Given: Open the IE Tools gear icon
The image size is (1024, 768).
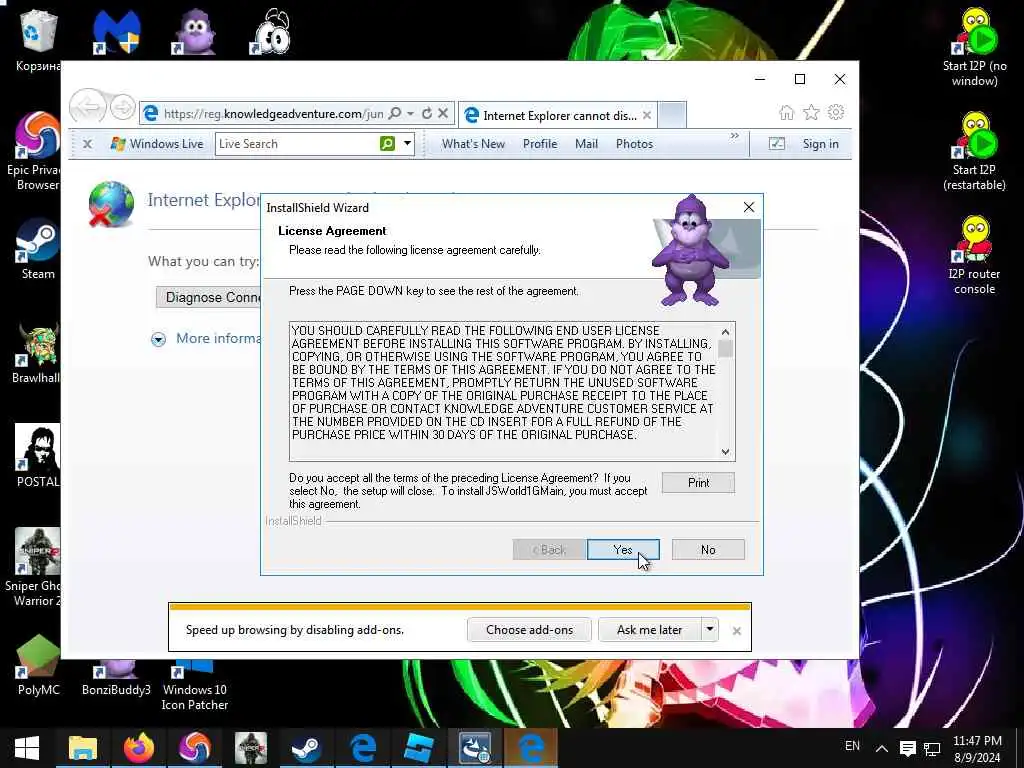Looking at the screenshot, I should point(836,112).
